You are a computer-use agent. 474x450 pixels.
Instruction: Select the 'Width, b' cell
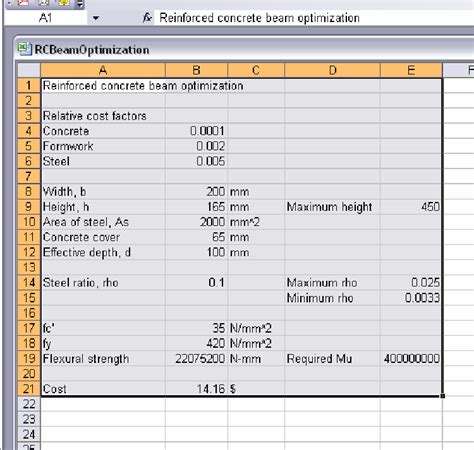(103, 192)
